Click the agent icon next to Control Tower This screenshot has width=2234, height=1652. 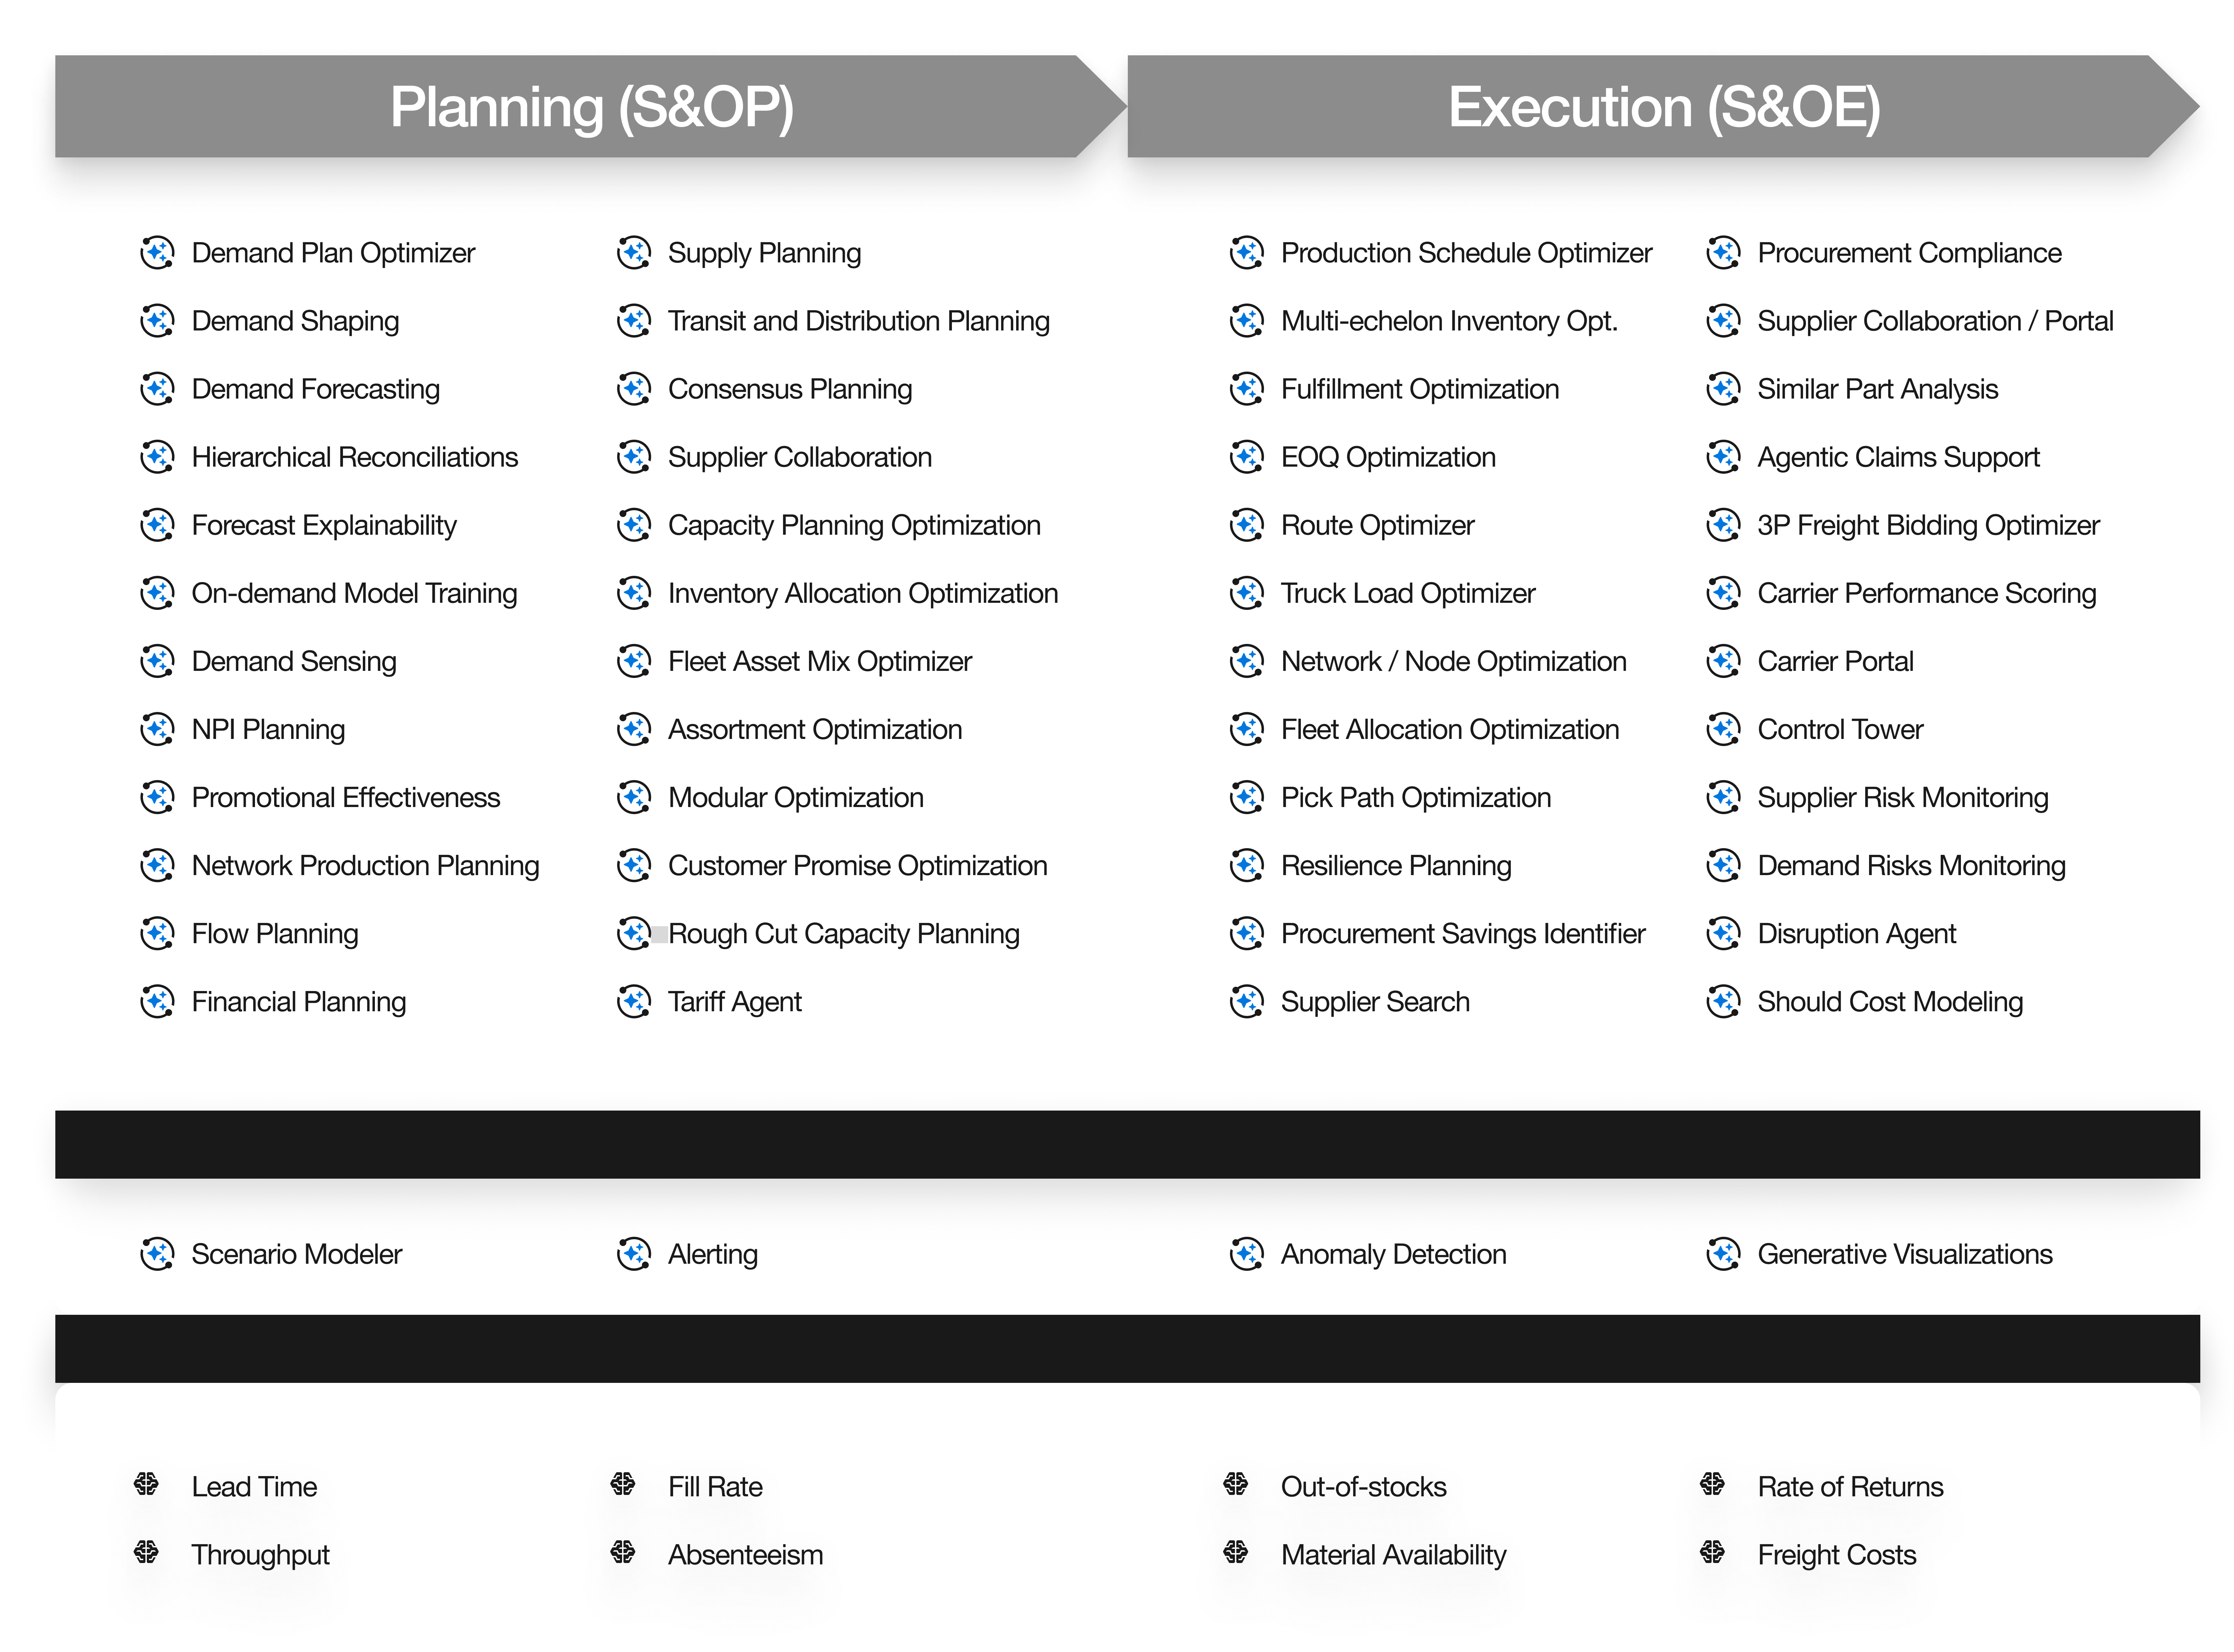pos(1723,729)
